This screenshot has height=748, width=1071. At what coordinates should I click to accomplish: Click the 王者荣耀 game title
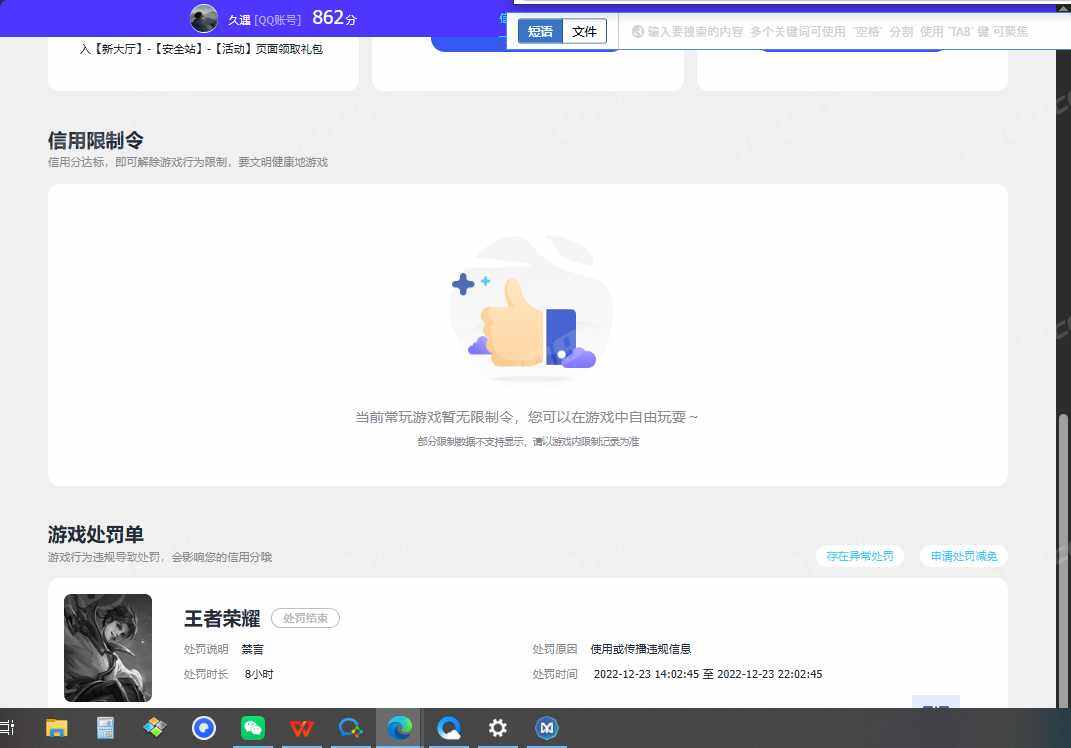point(222,619)
